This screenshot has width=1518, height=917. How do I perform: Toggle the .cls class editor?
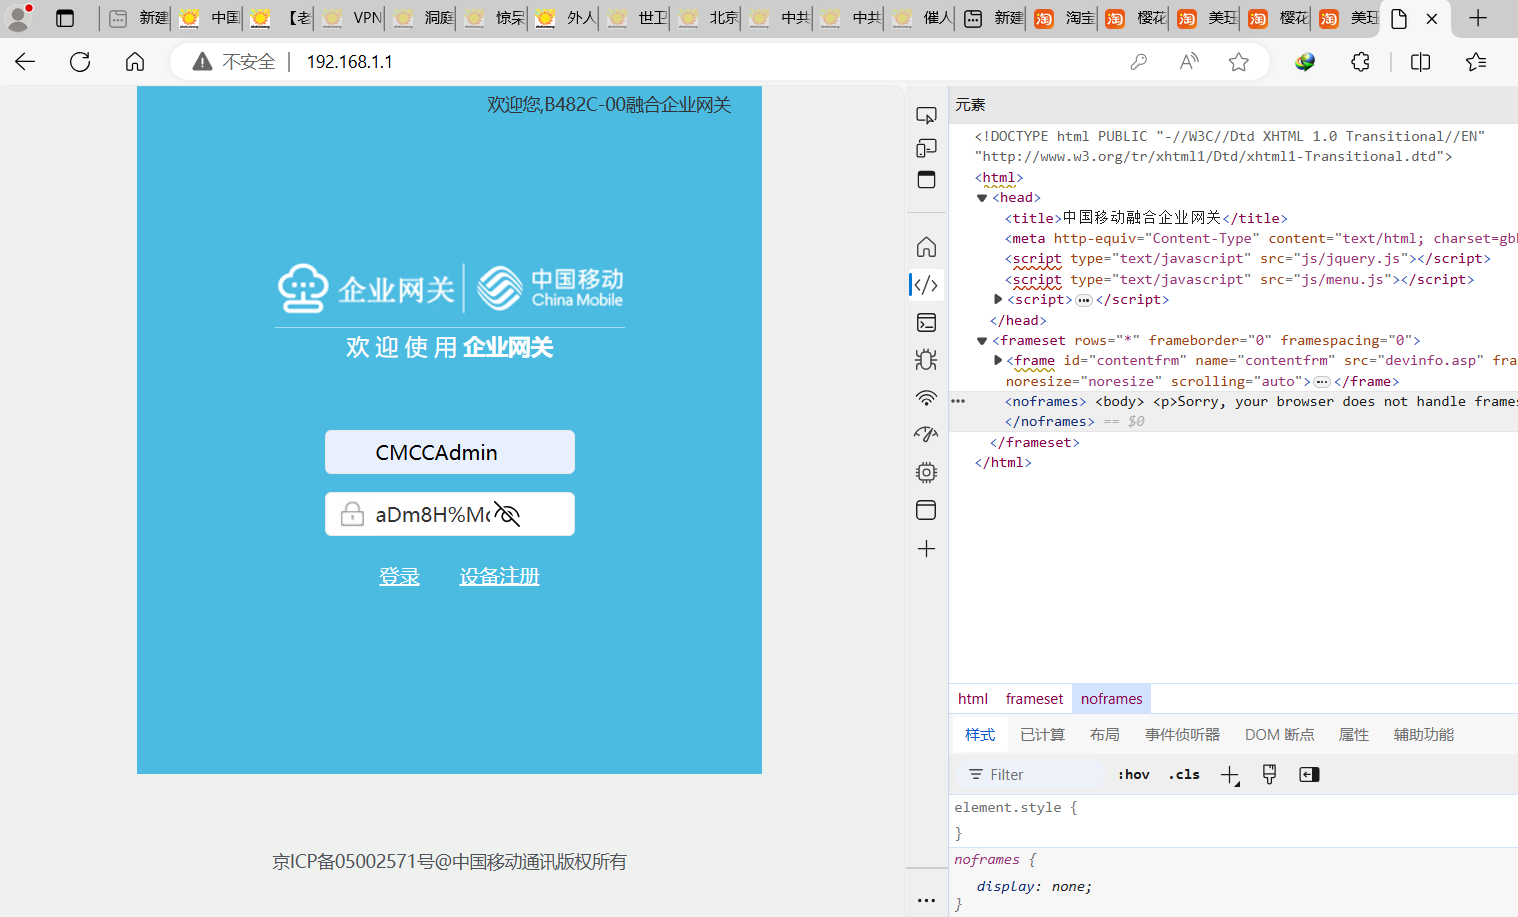pyautogui.click(x=1184, y=775)
